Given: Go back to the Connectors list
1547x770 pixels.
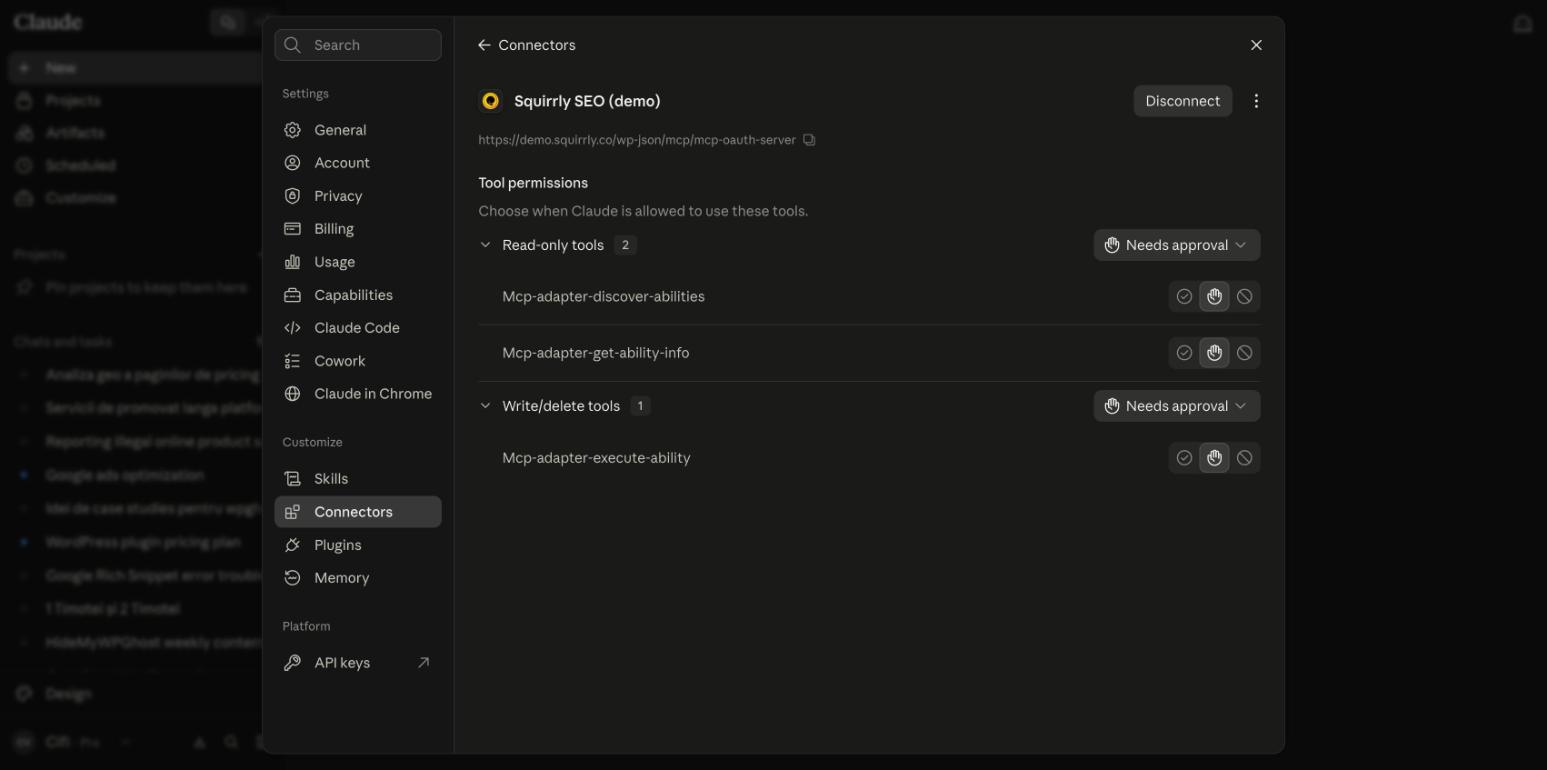Looking at the screenshot, I should click(527, 45).
